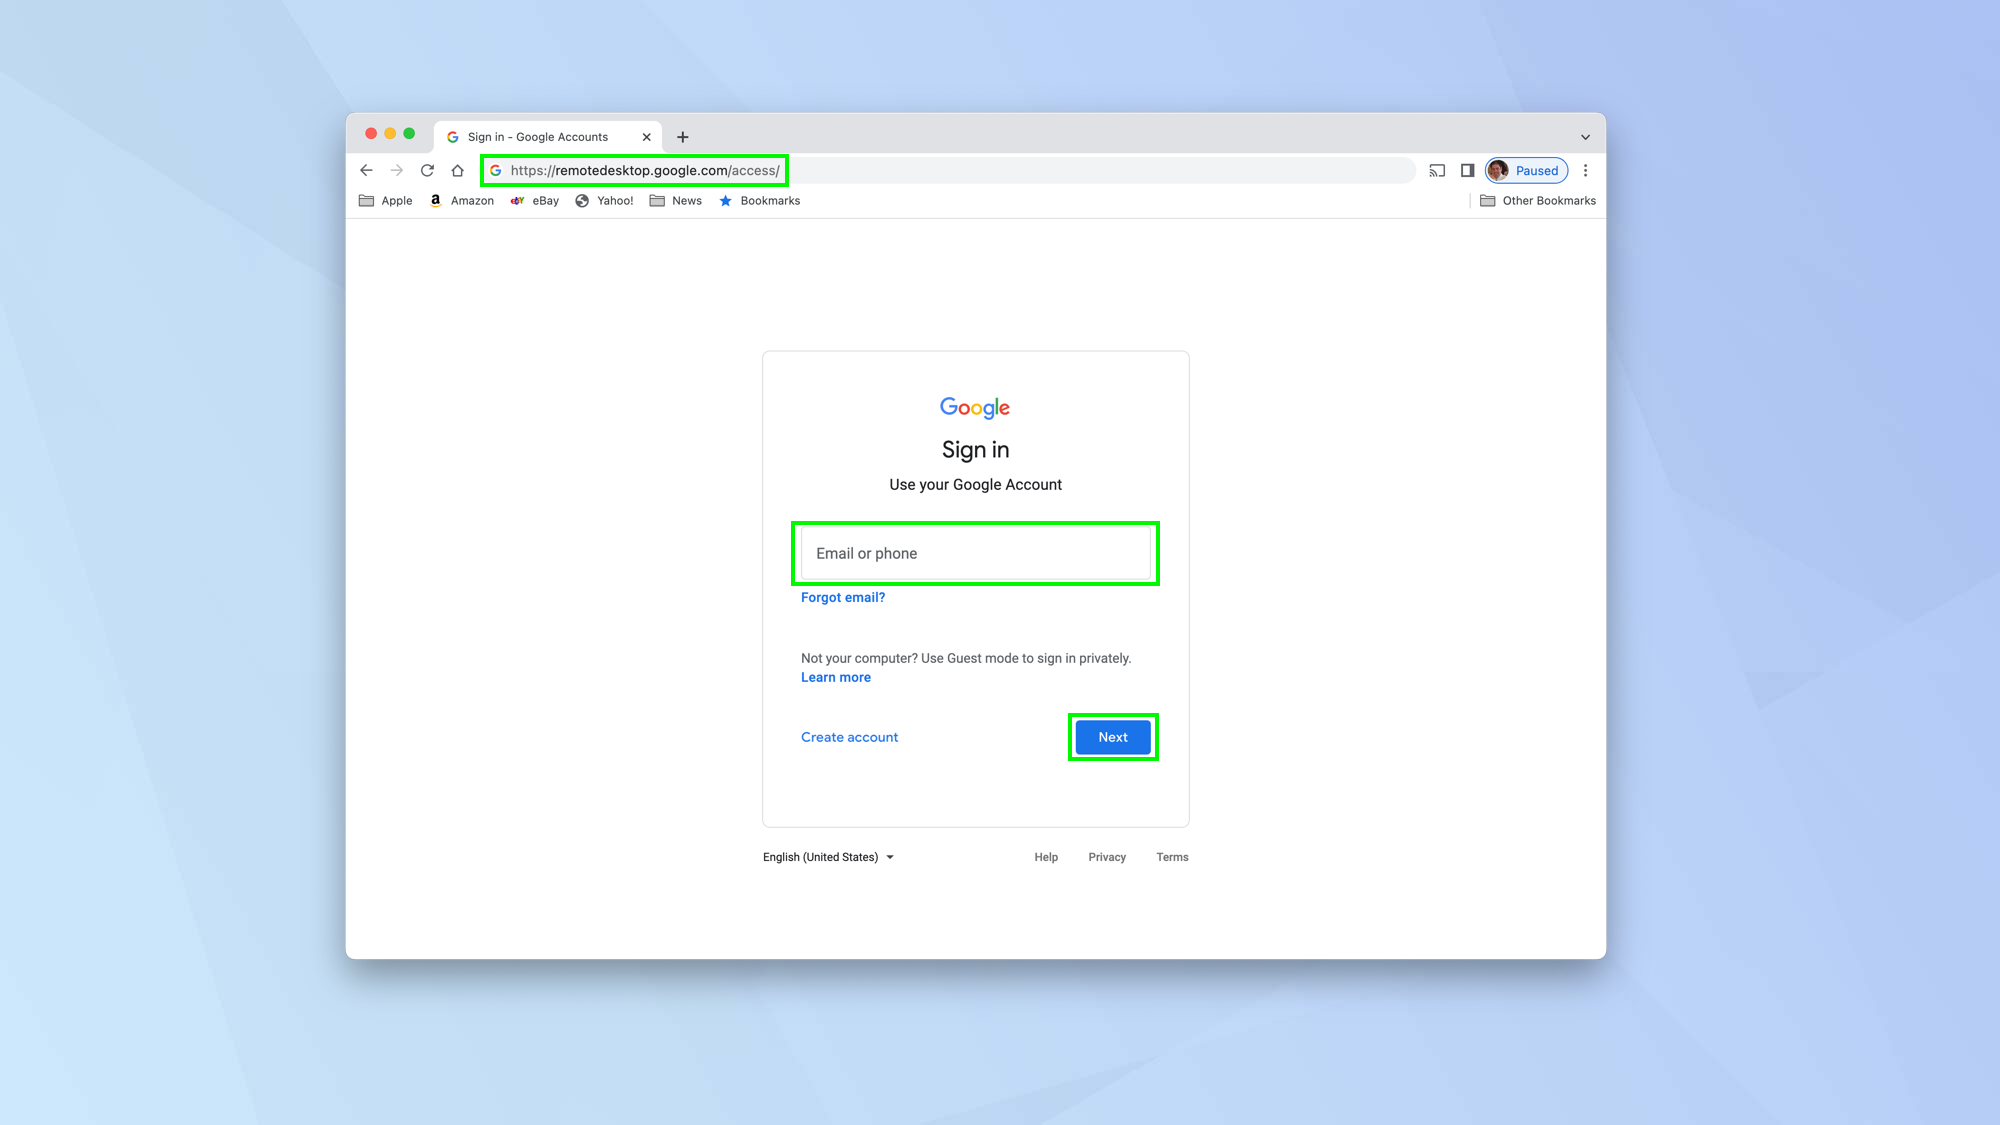Click Forgot email link
2000x1125 pixels.
pos(843,596)
